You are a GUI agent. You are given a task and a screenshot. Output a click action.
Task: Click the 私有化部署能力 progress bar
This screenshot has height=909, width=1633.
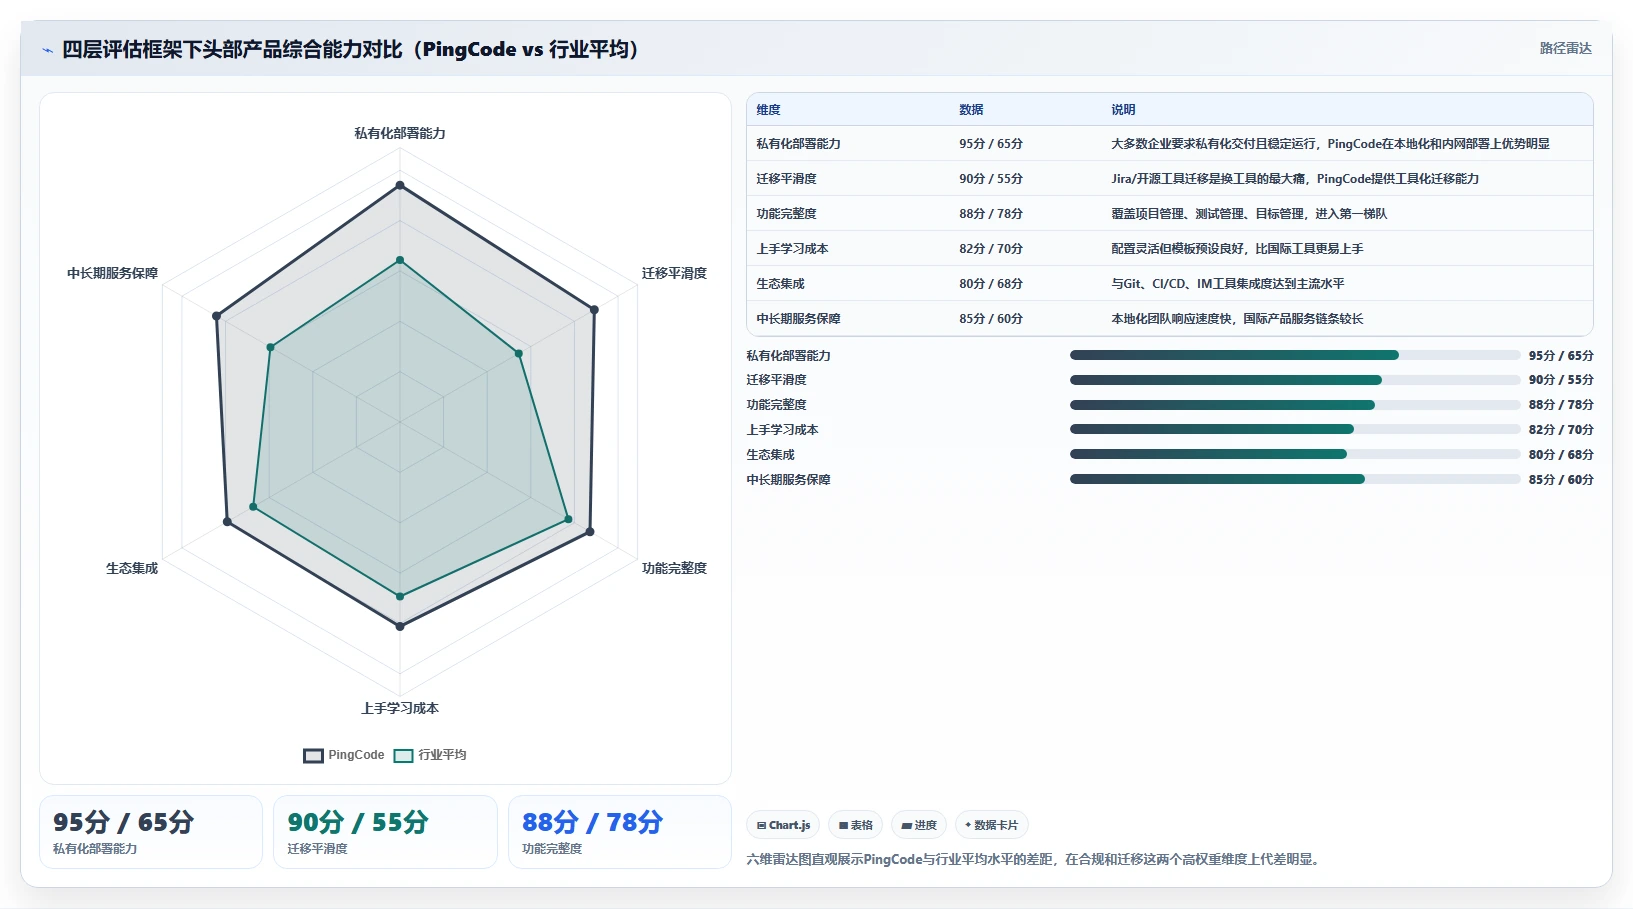click(x=1295, y=355)
